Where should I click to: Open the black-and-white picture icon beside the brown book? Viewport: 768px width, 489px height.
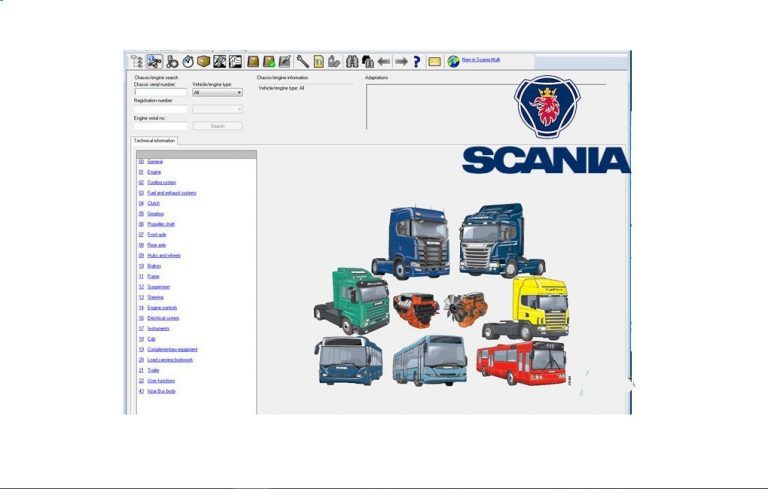236,62
